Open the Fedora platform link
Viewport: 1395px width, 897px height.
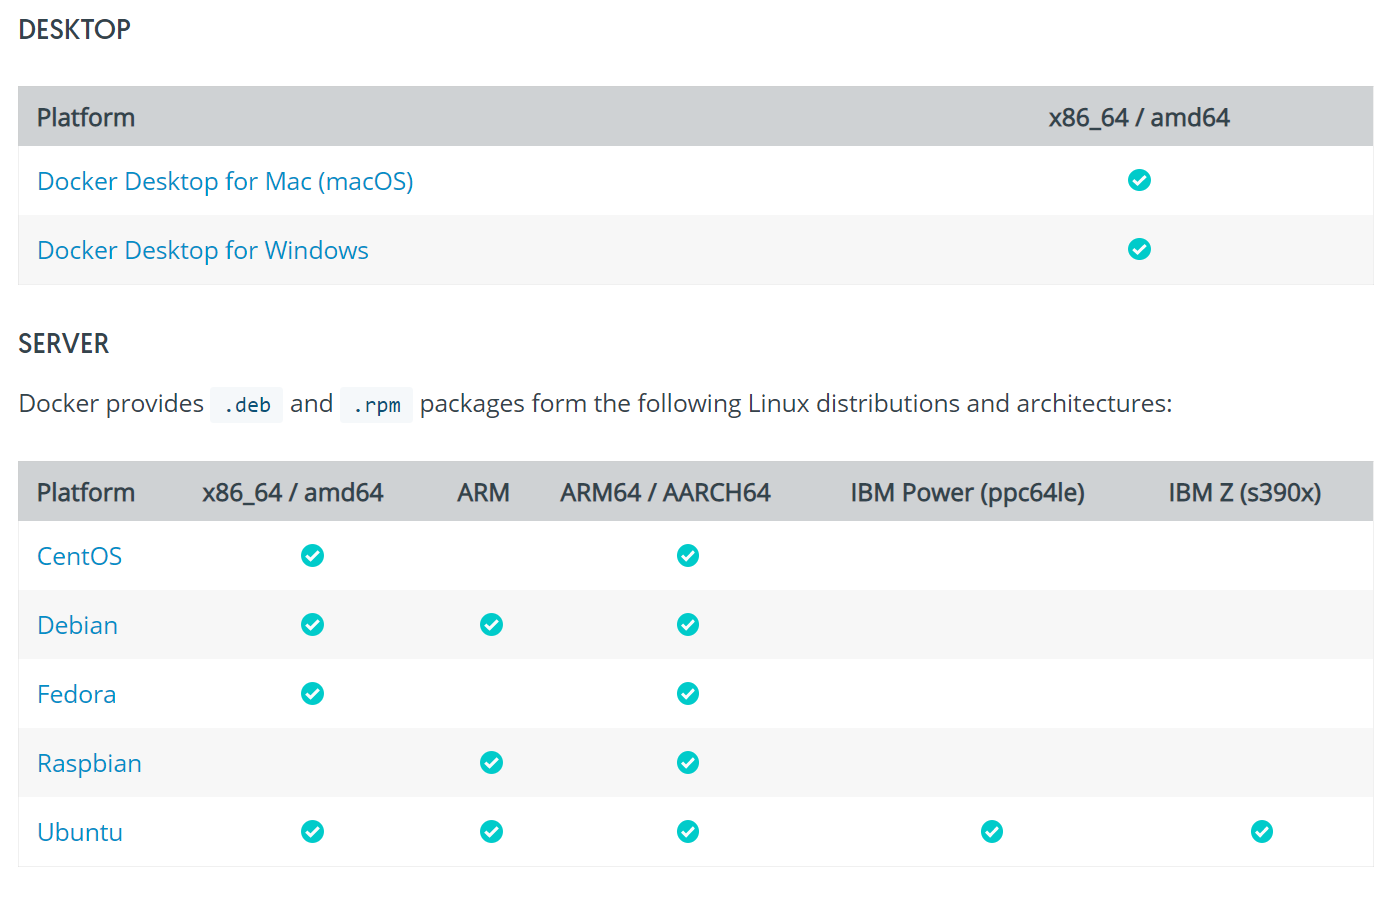[x=76, y=694]
